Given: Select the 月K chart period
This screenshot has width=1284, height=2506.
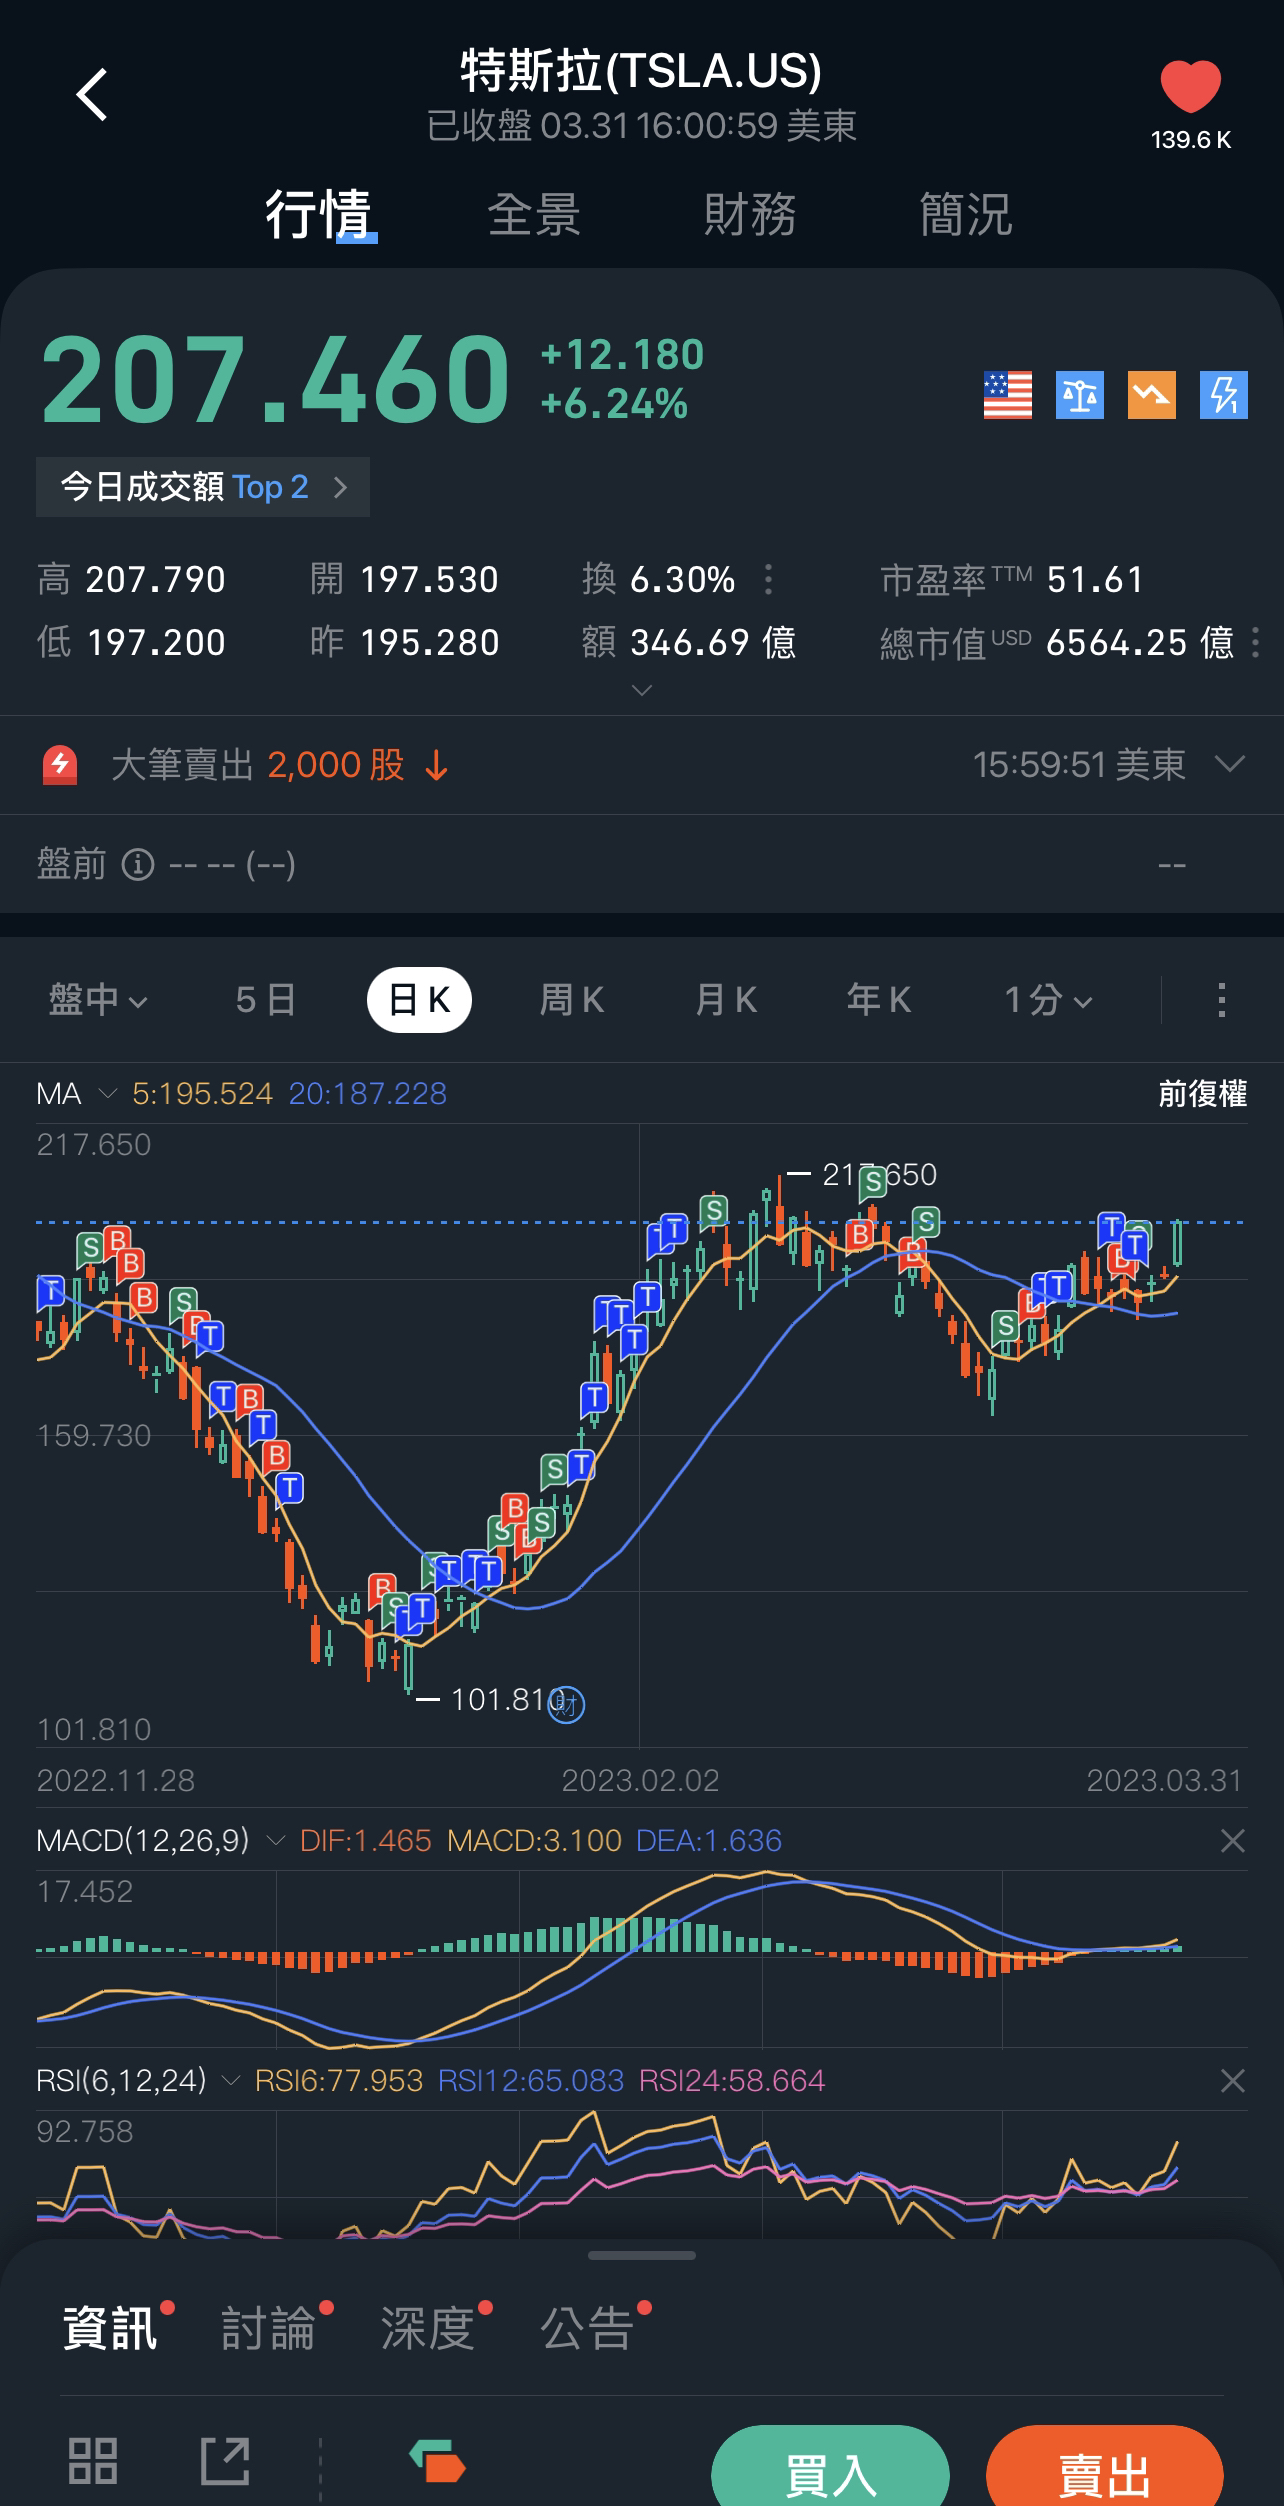Looking at the screenshot, I should tap(726, 1000).
